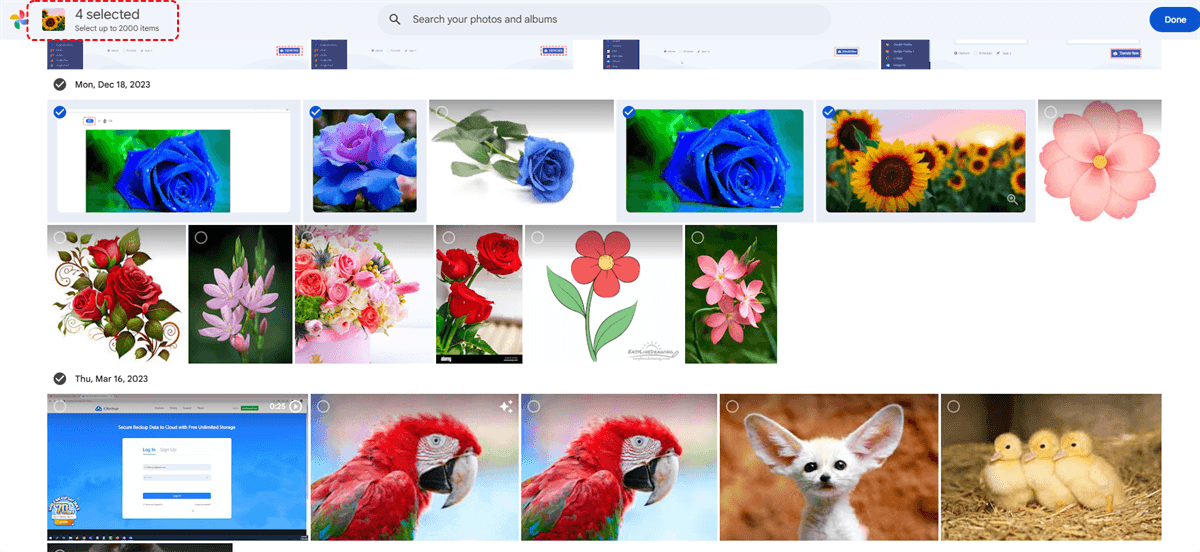This screenshot has height=552, width=1200.
Task: Open the fennec fox thumbnail
Action: (829, 467)
